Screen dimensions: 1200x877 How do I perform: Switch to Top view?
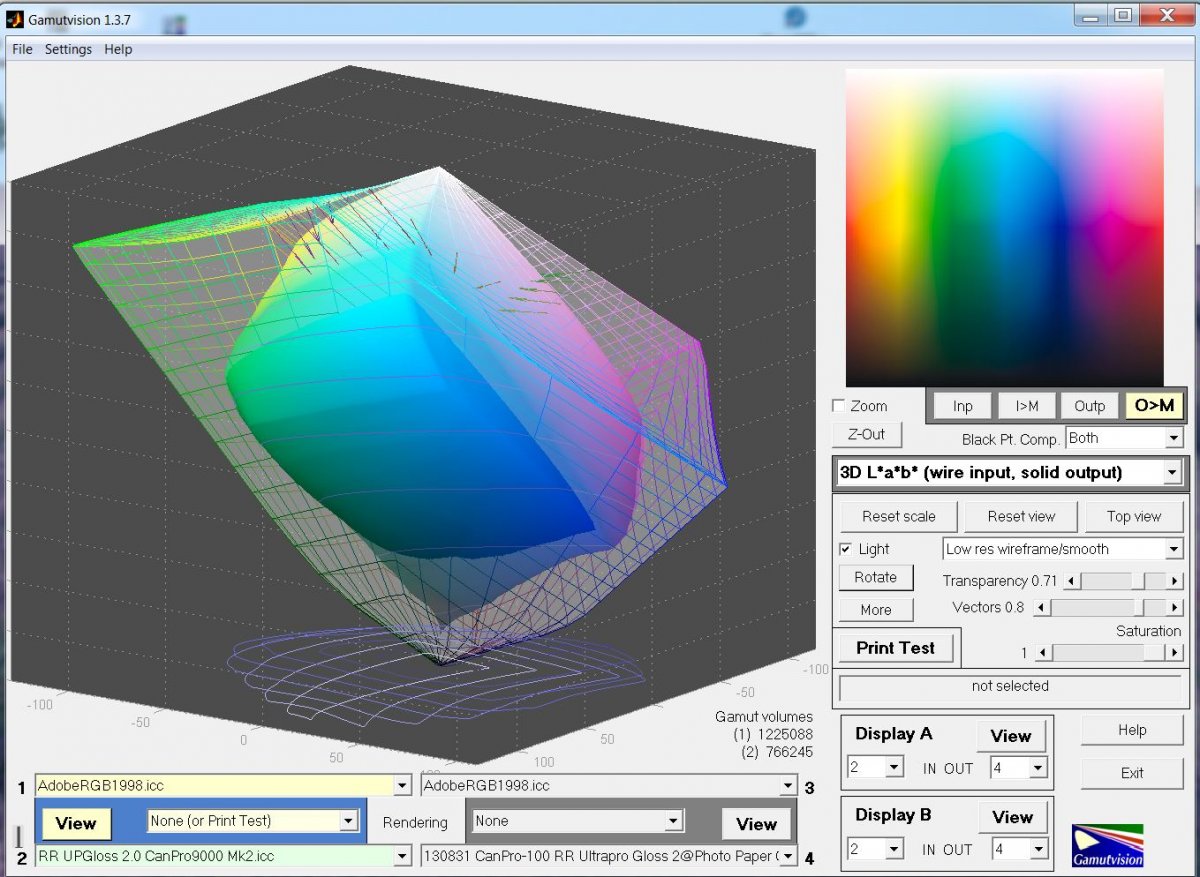(1133, 516)
